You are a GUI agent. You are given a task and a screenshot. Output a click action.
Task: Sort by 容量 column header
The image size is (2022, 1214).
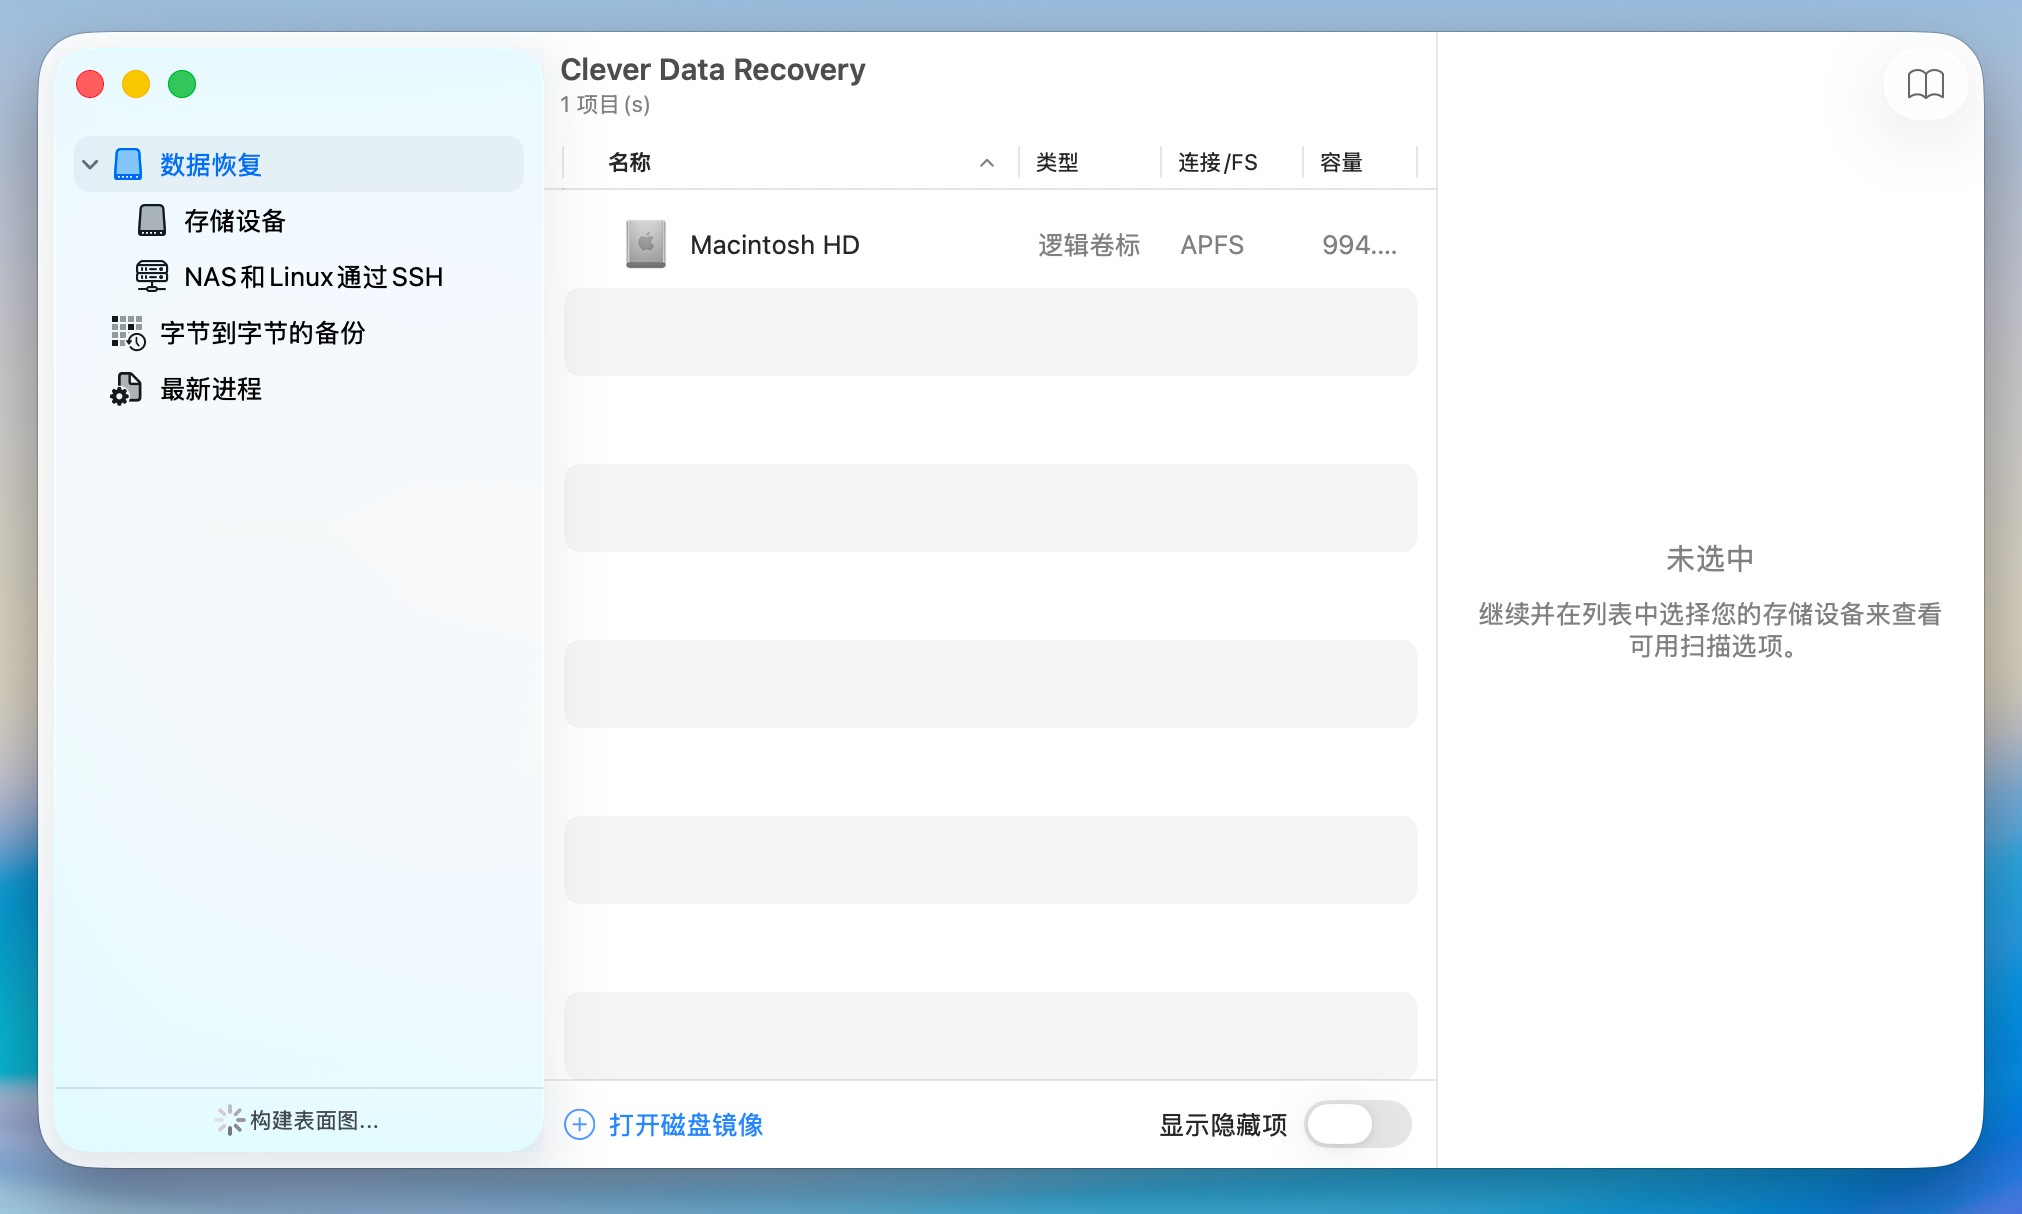1341,163
